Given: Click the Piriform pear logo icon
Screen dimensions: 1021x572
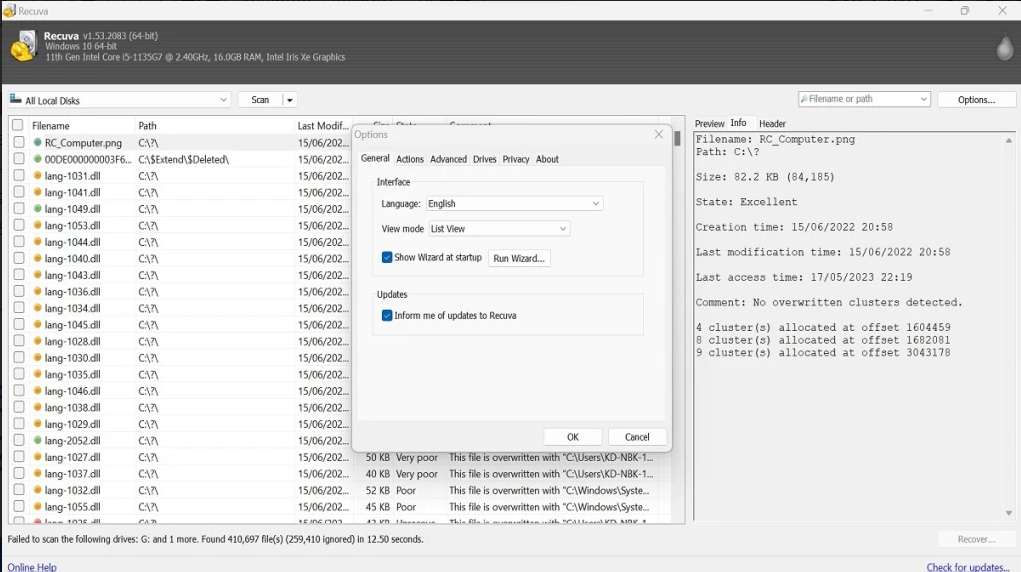Looking at the screenshot, I should tap(1005, 48).
